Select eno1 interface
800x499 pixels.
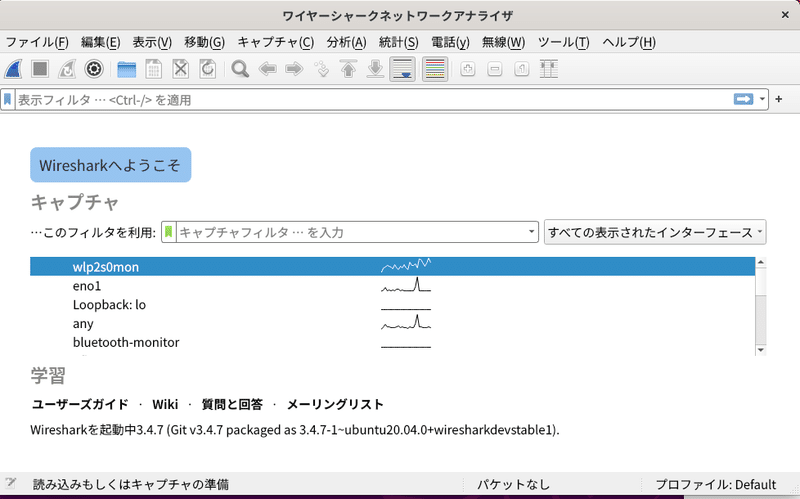[x=392, y=286]
